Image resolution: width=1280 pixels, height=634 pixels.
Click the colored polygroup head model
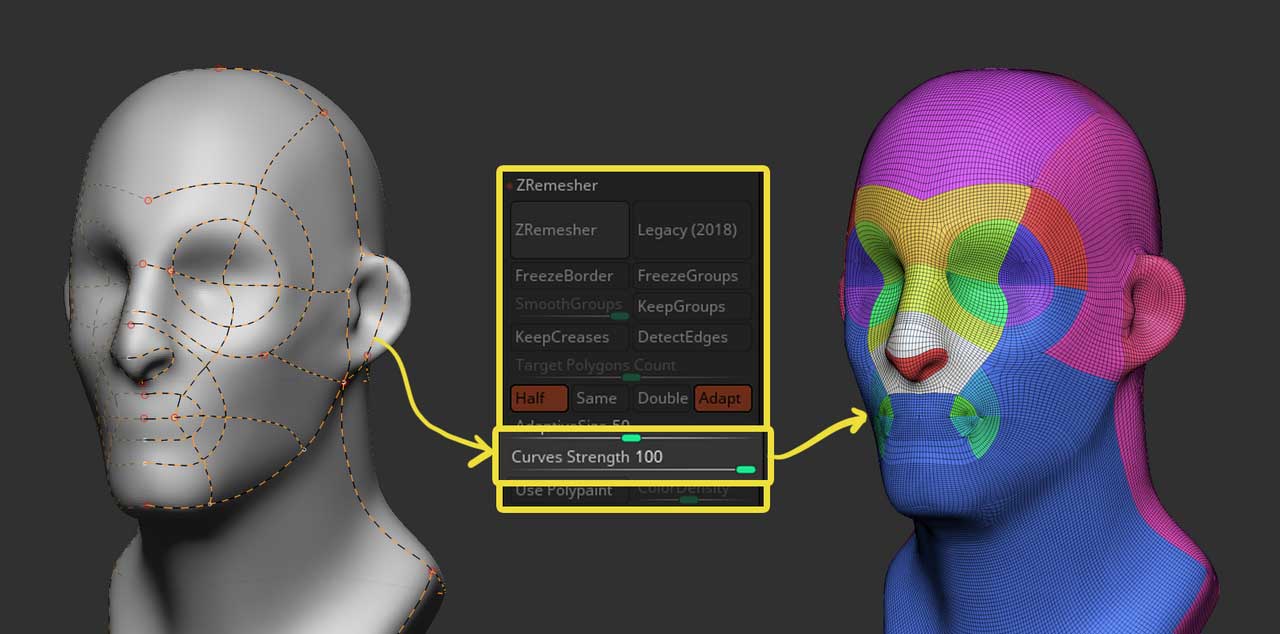[x=1030, y=350]
